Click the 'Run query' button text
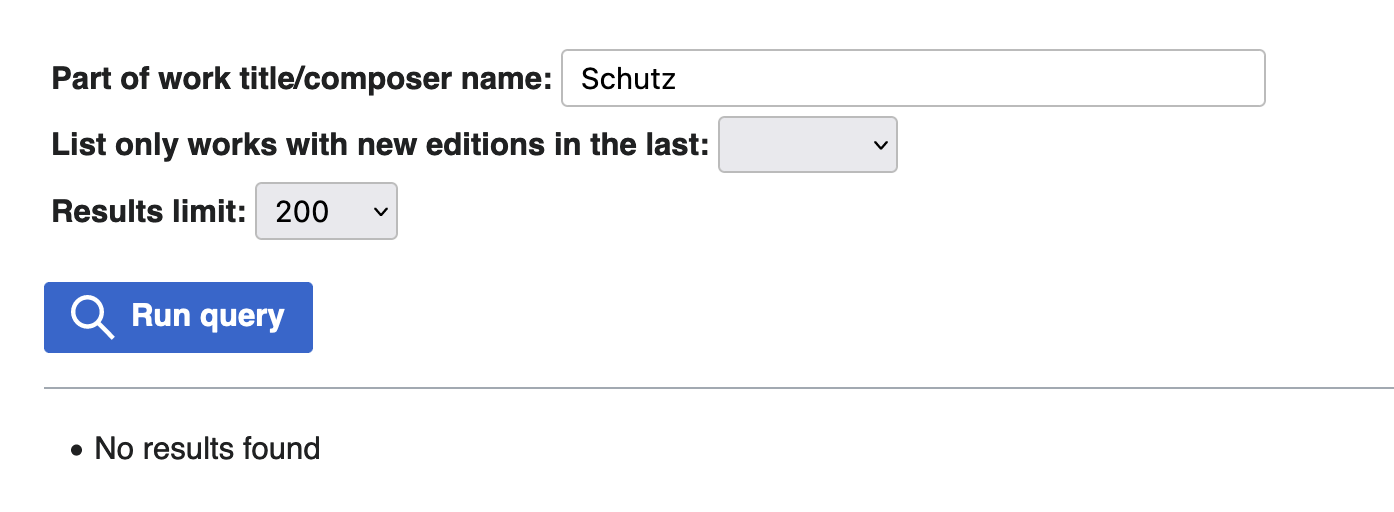Viewport: 1394px width, 512px height. click(208, 317)
